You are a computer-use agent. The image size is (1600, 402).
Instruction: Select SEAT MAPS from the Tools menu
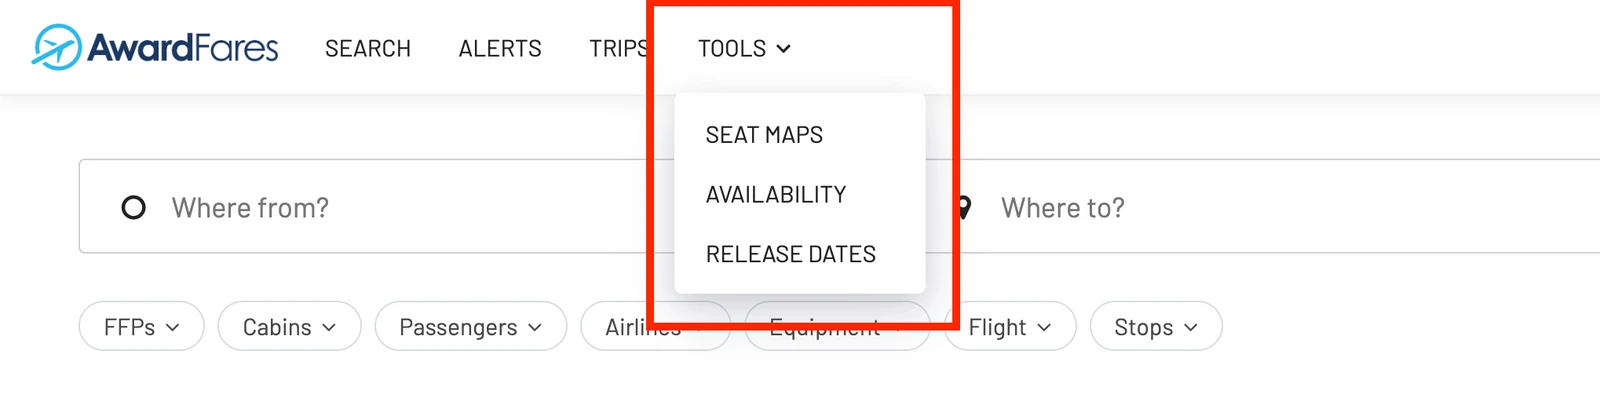(764, 135)
